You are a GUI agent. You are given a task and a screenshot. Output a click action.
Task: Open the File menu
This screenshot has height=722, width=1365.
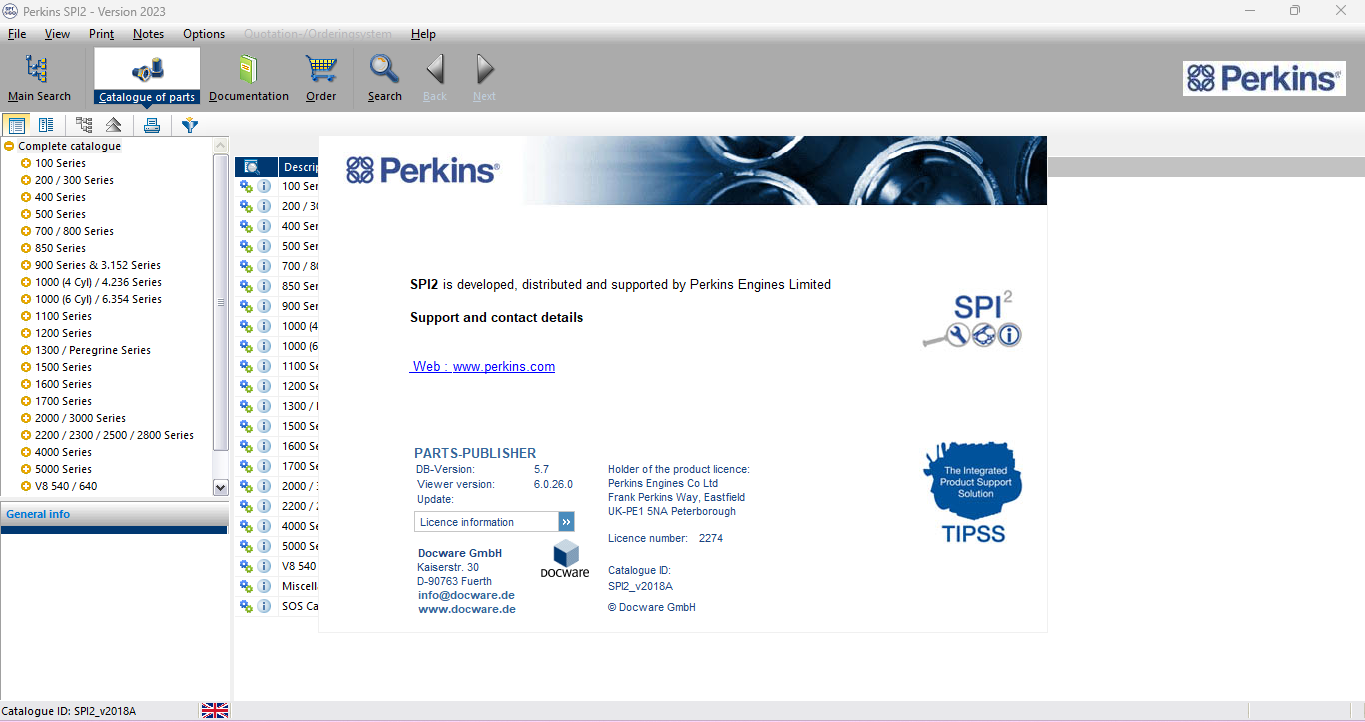[x=17, y=34]
